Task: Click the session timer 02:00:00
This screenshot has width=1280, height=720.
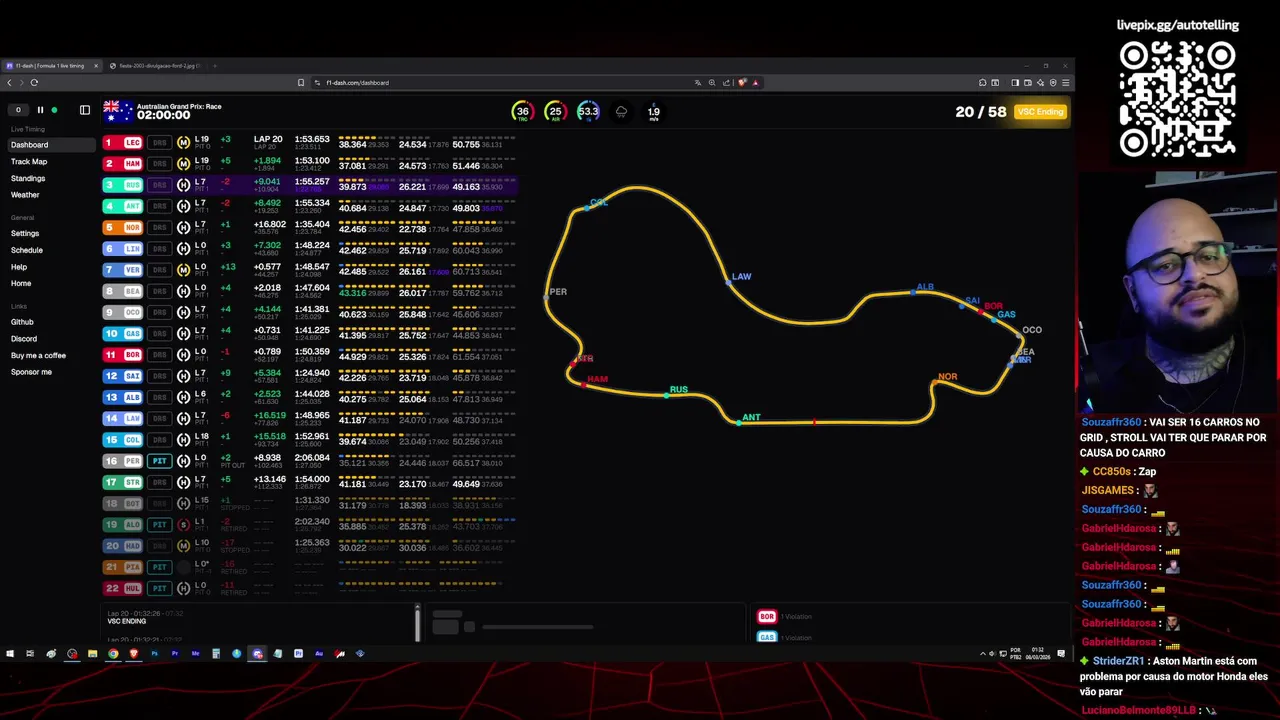Action: point(164,116)
